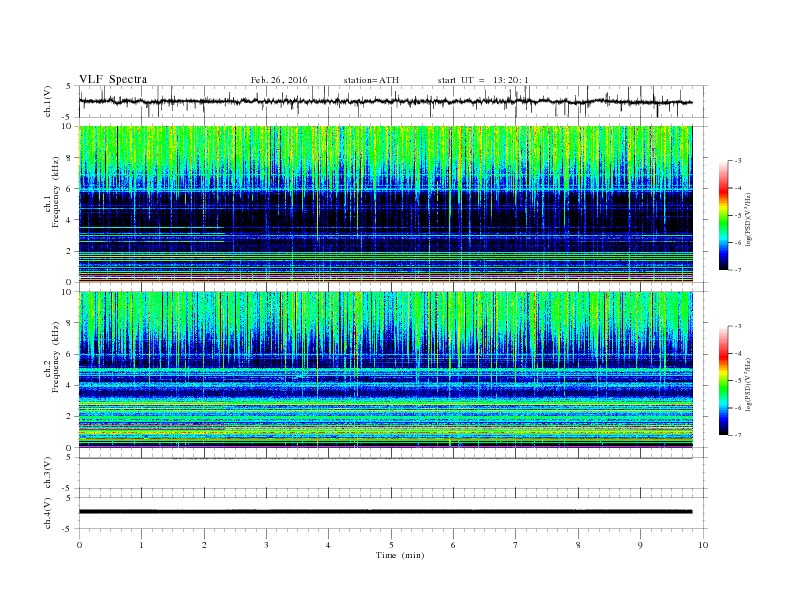Click the time-axis tick label "7"

click(x=516, y=545)
